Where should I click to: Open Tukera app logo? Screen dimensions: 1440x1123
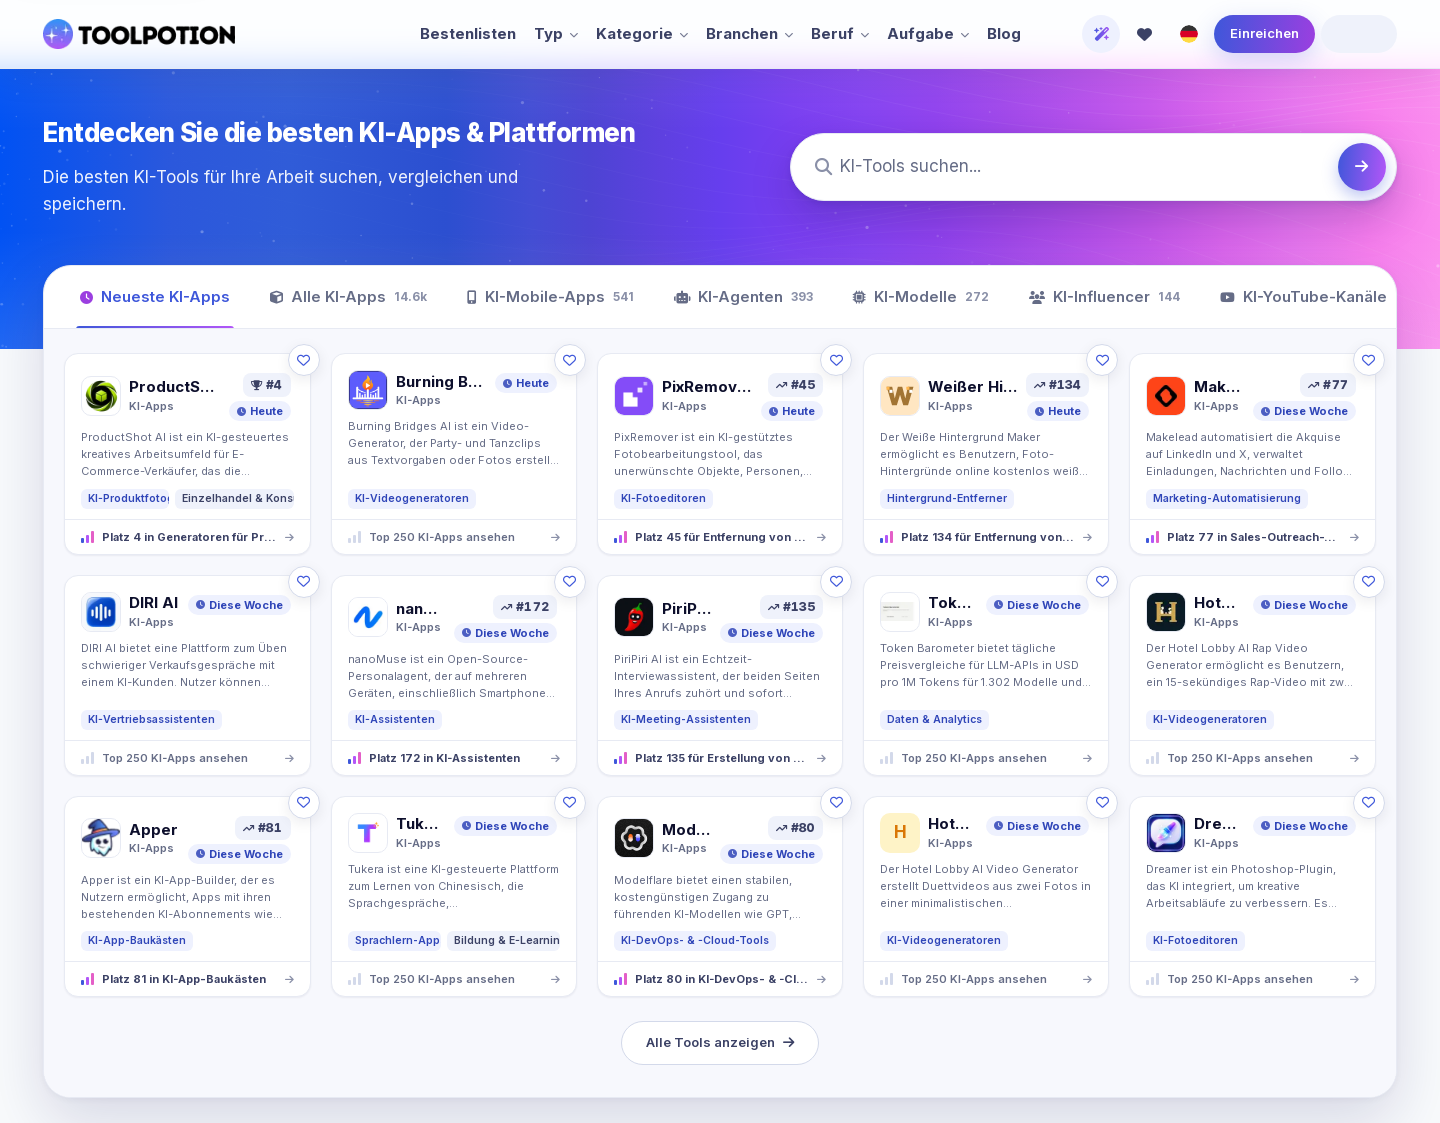pos(368,833)
